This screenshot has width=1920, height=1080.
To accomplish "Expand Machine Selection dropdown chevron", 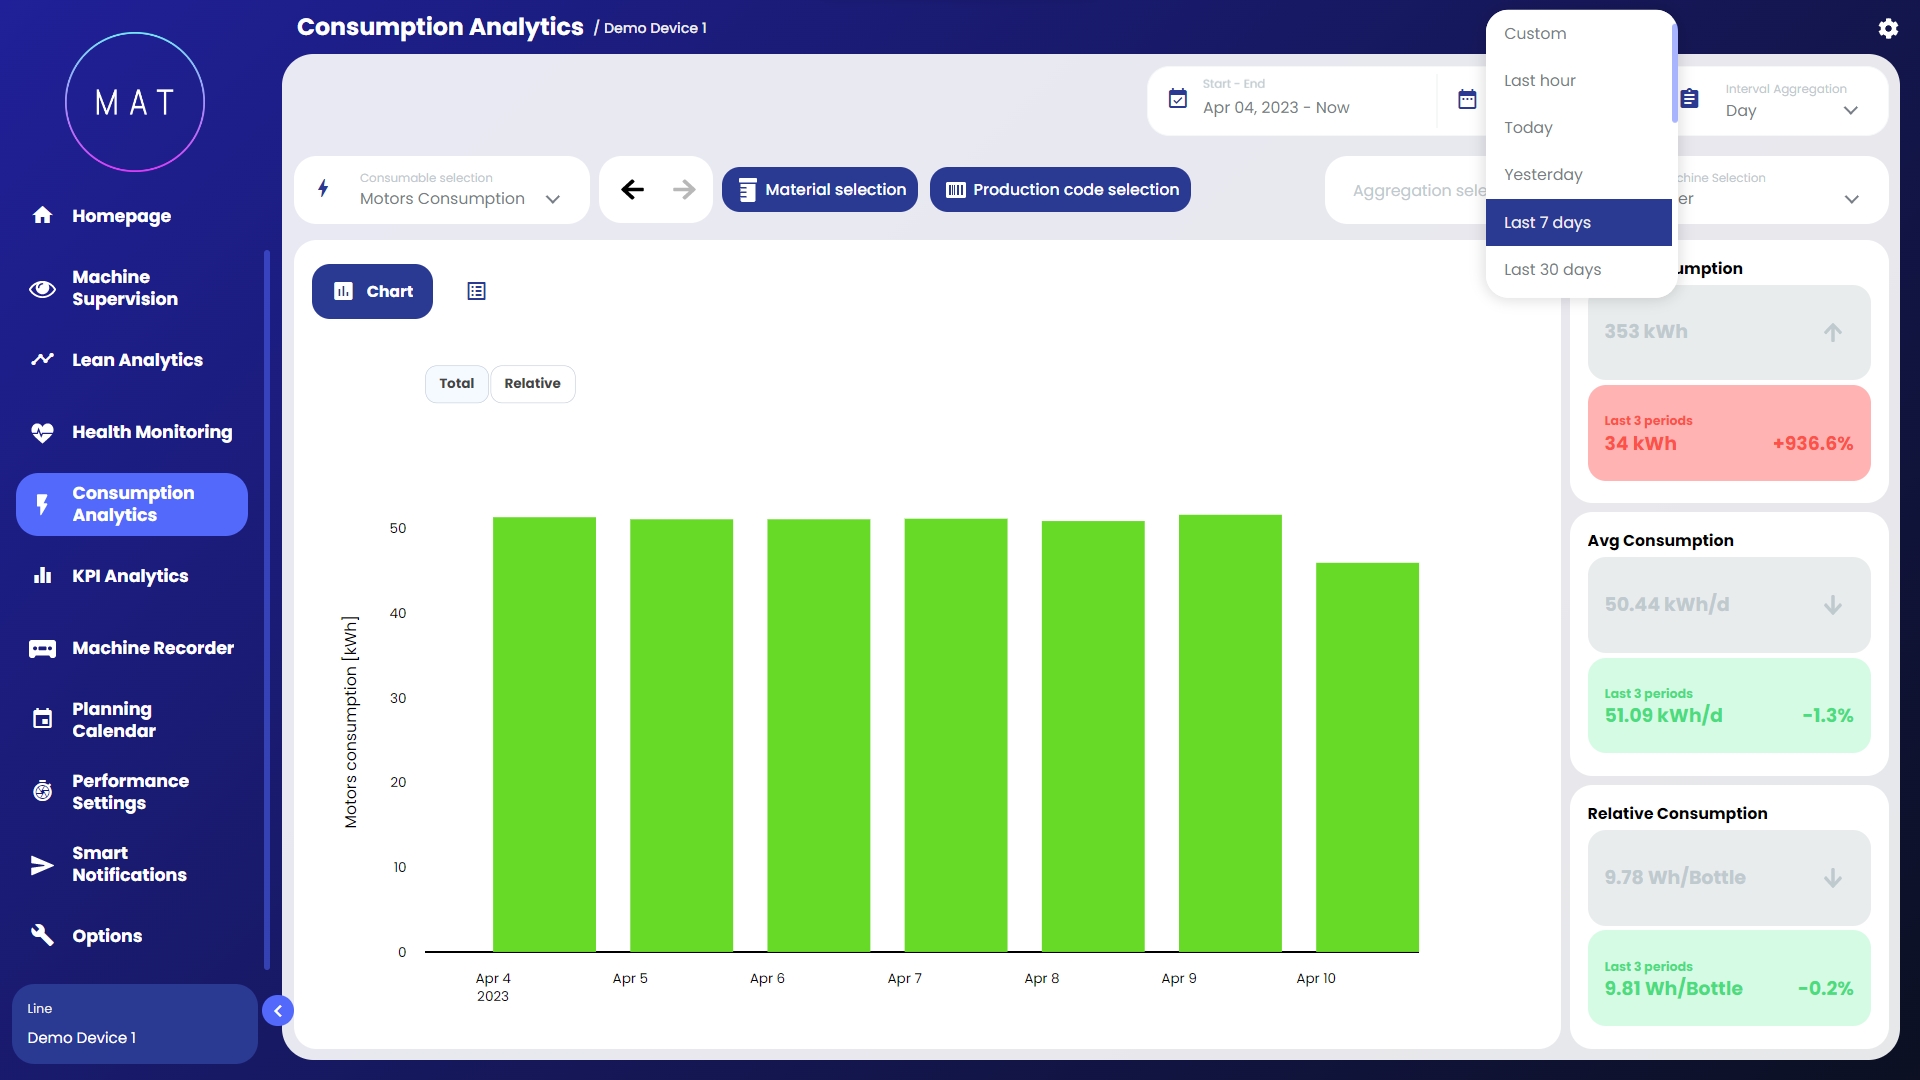I will [1851, 199].
